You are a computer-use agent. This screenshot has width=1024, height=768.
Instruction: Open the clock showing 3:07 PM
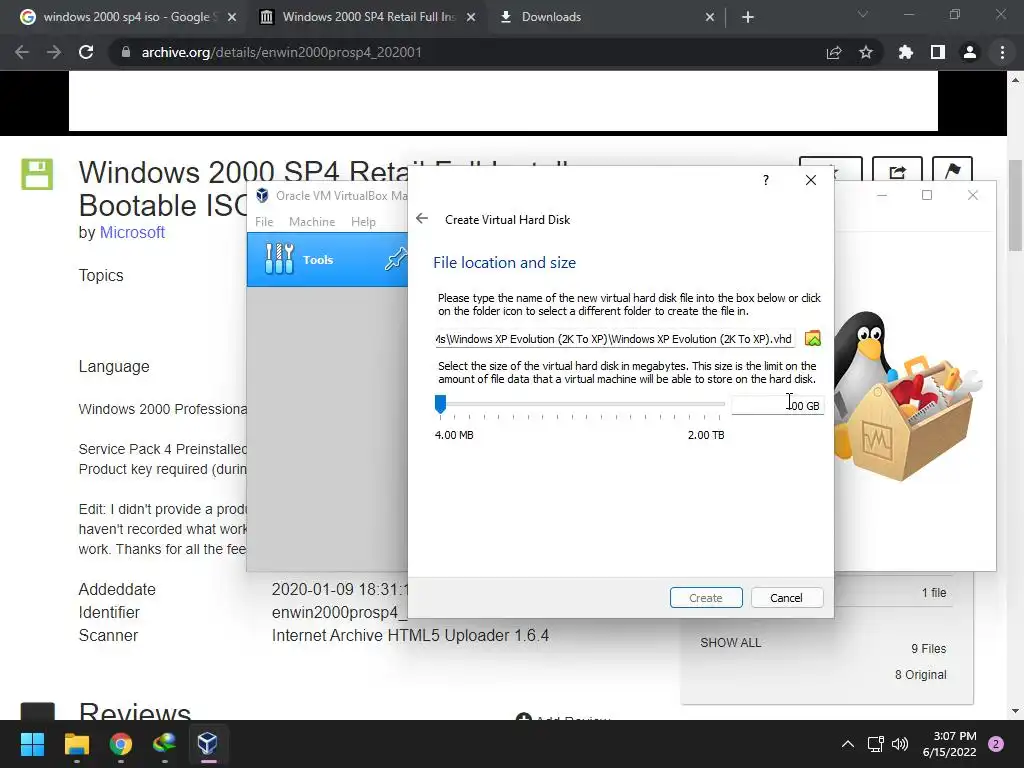point(949,744)
